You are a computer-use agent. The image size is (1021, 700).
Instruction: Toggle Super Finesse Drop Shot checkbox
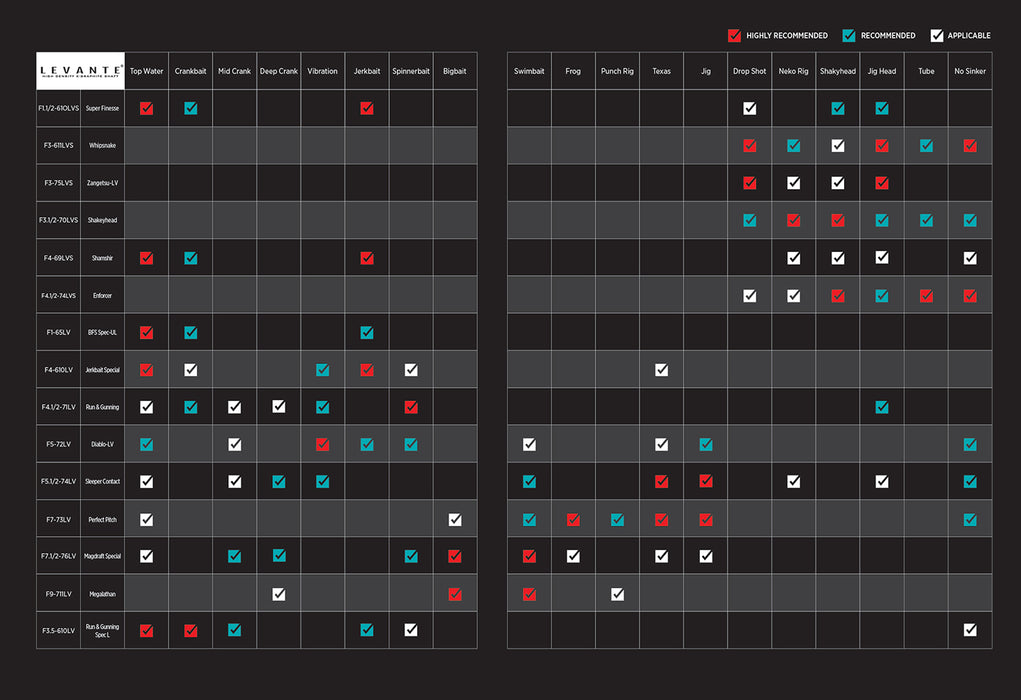pos(749,108)
